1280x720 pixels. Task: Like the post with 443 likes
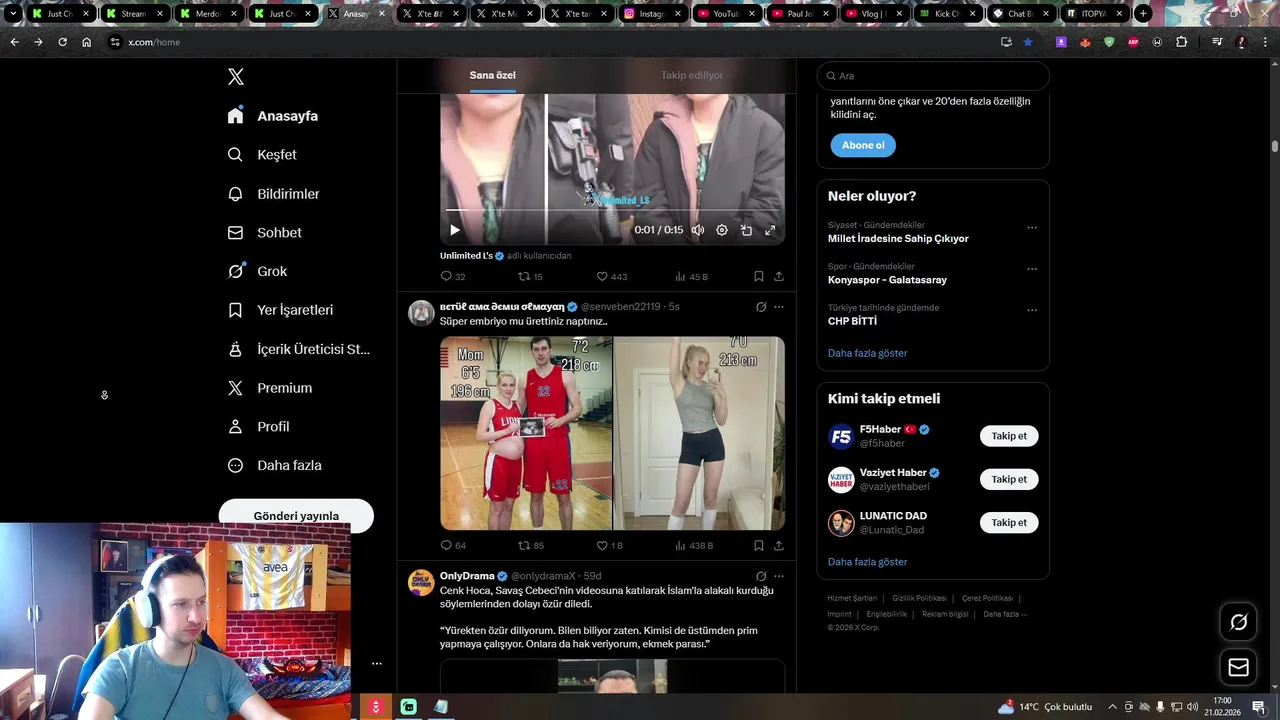click(611, 277)
